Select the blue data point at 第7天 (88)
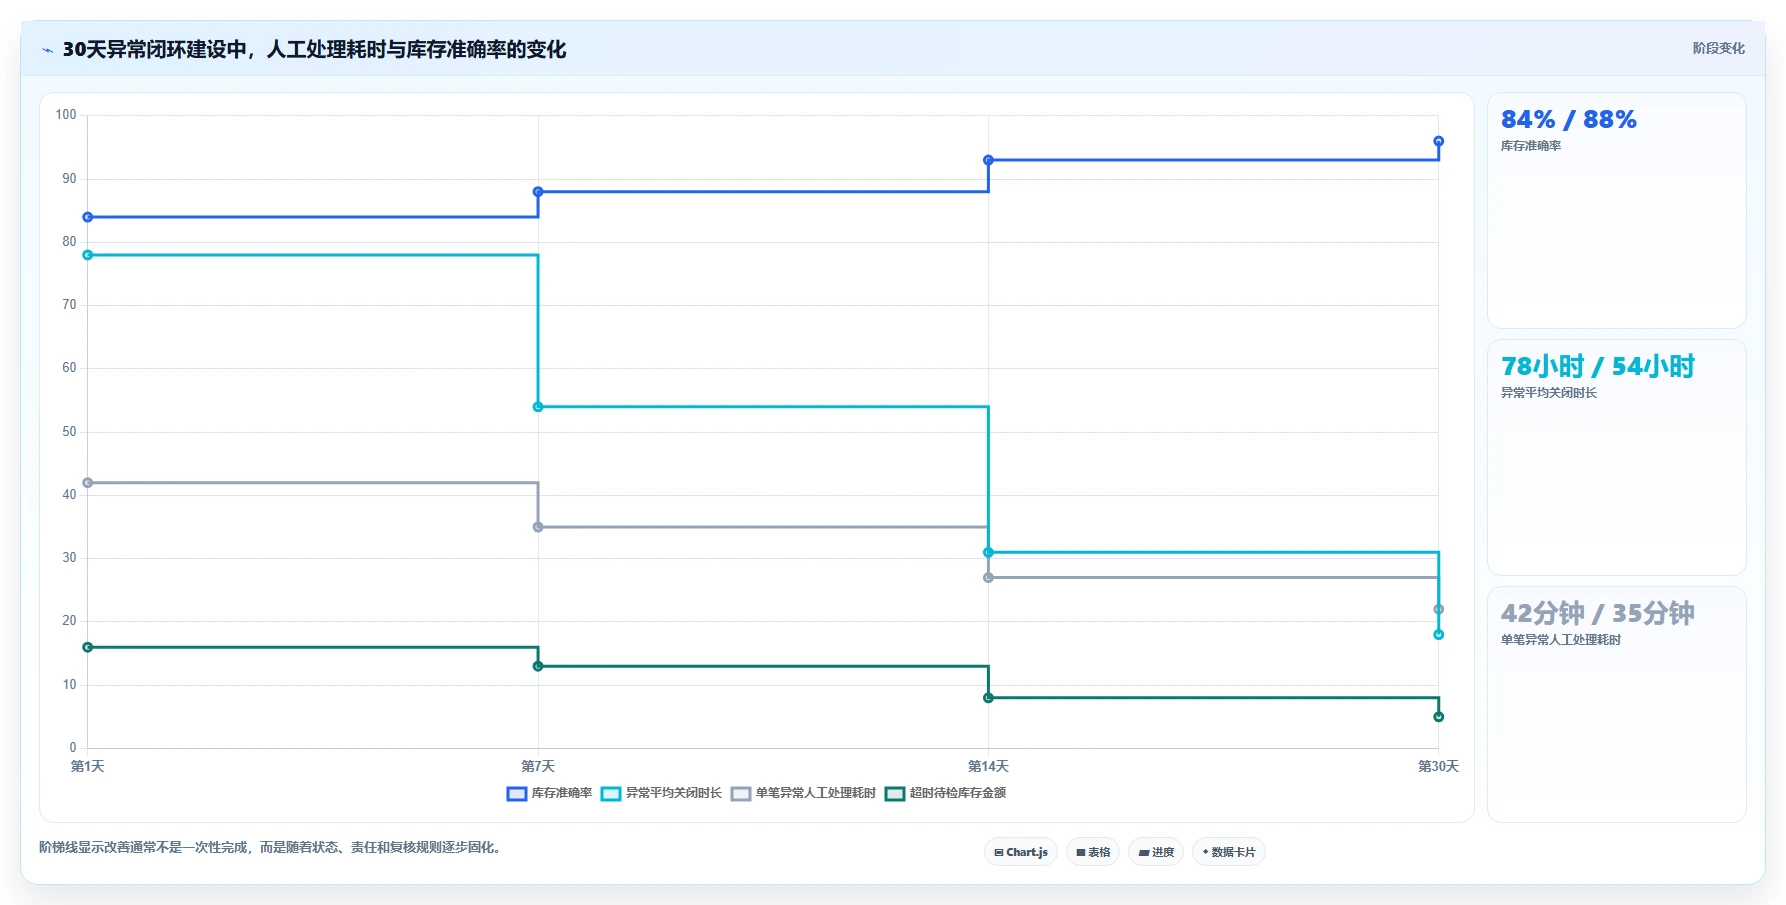This screenshot has width=1786, height=905. click(x=538, y=192)
